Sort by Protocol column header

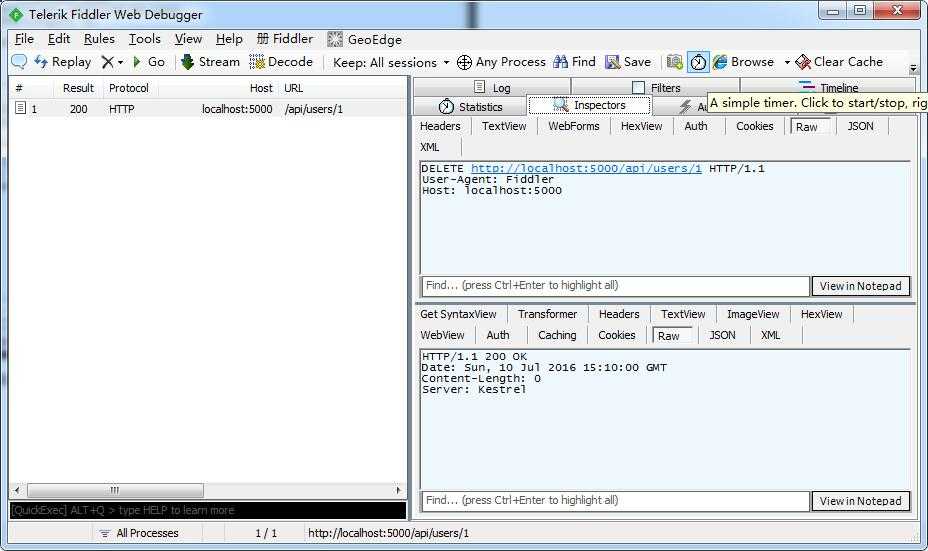(128, 88)
